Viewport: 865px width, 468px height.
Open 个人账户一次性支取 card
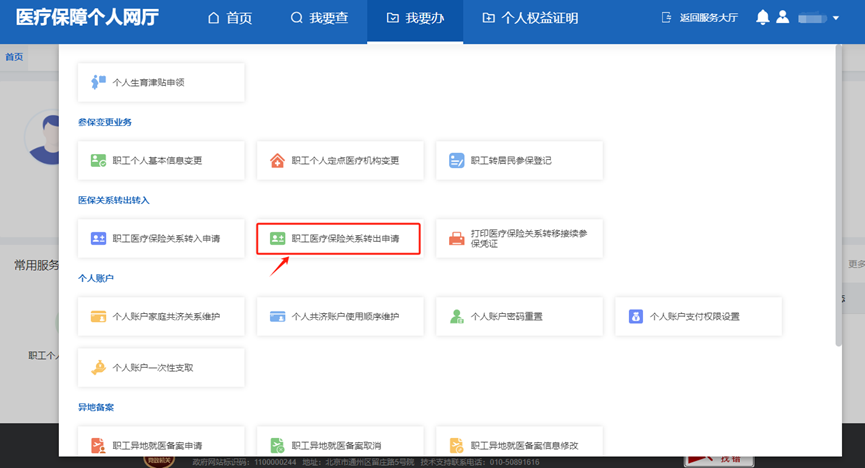point(161,368)
